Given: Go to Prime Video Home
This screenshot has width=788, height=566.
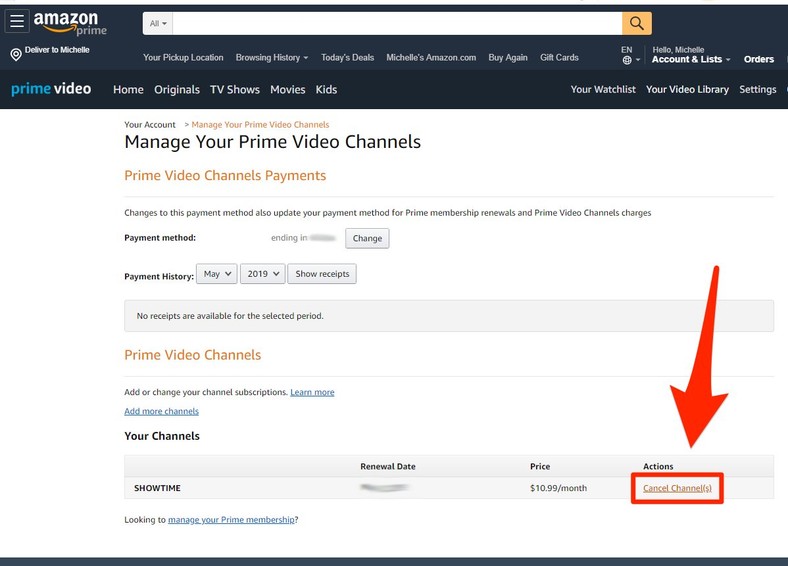Looking at the screenshot, I should 128,89.
